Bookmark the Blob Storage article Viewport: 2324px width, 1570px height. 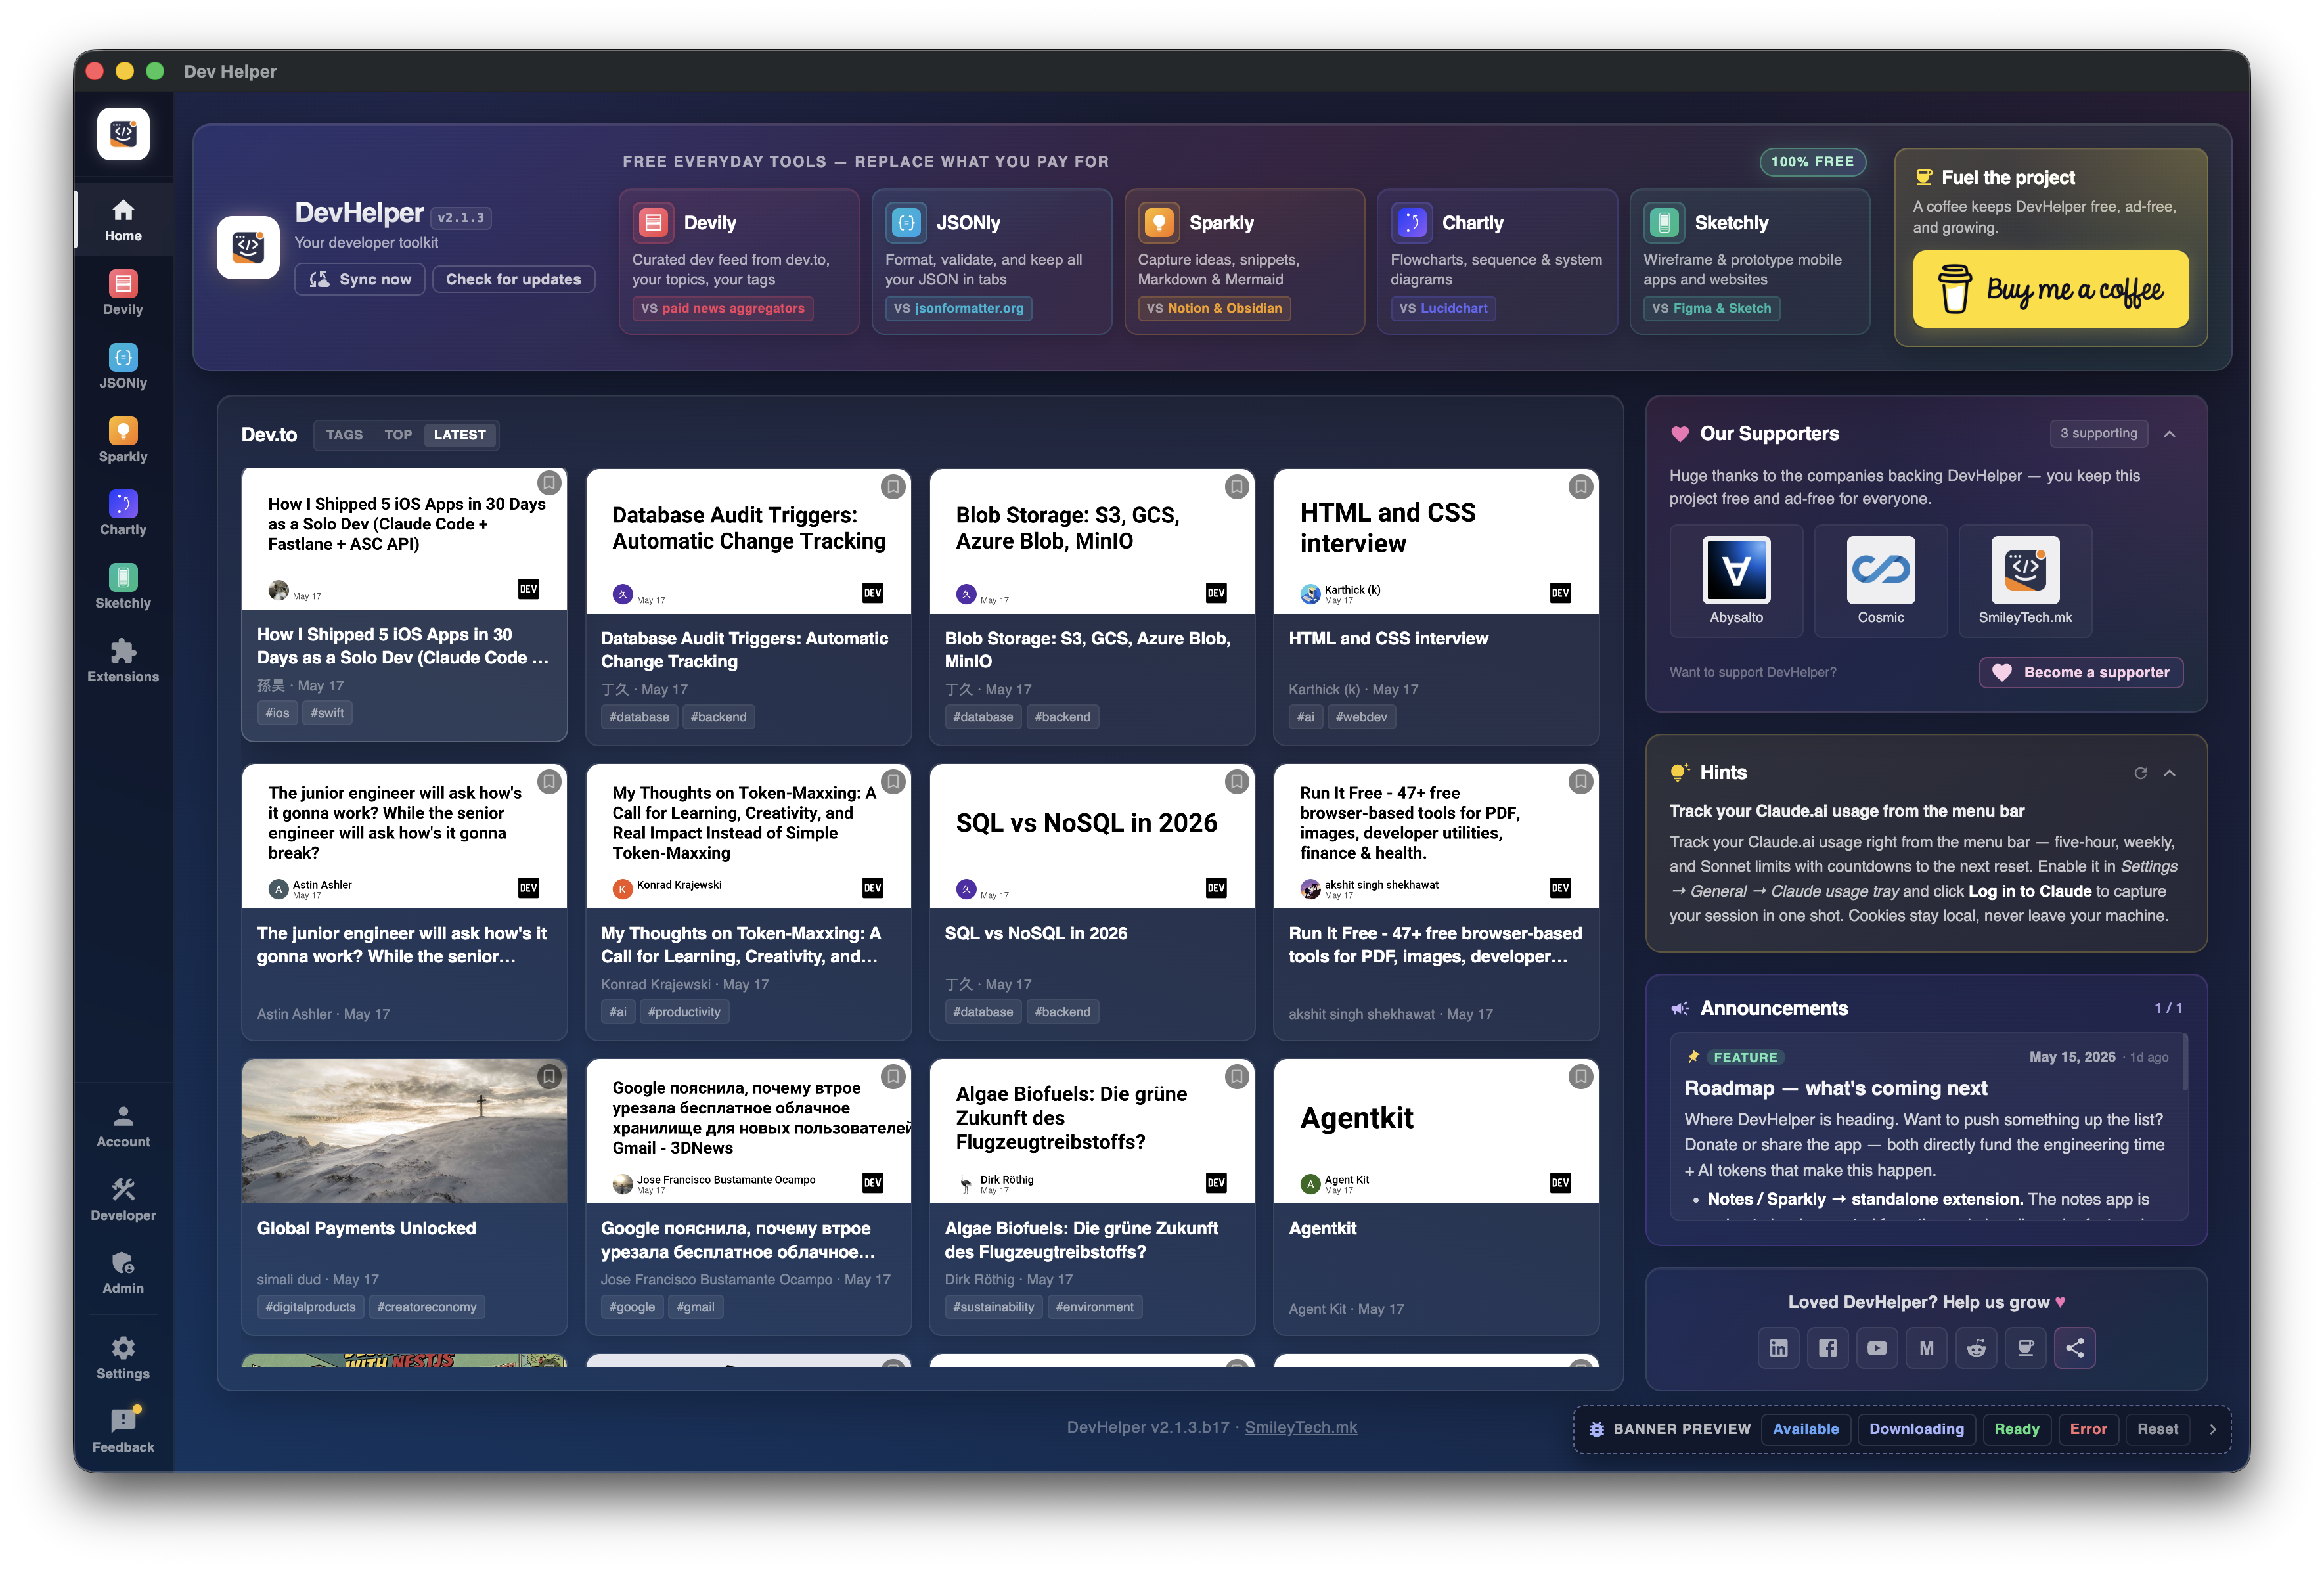(x=1237, y=486)
